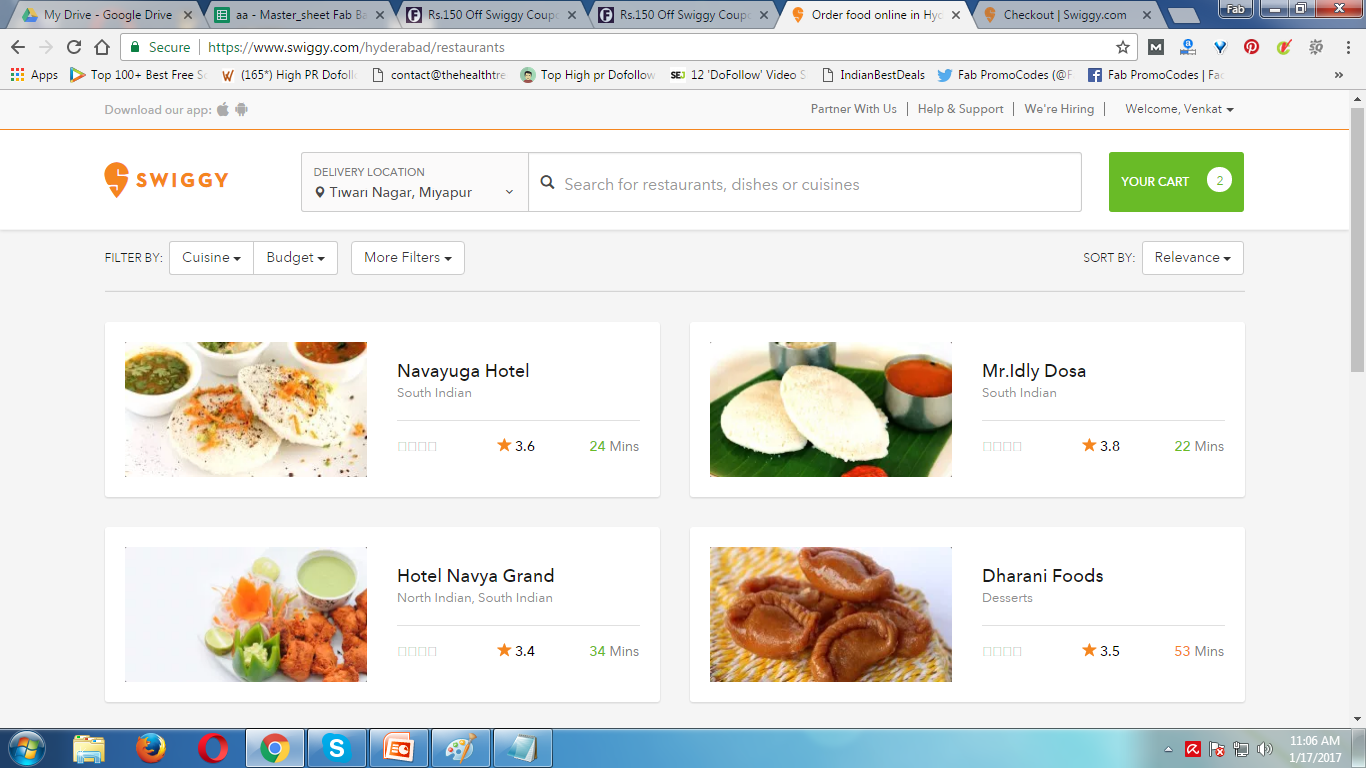Click the network tray icon
This screenshot has width=1366, height=768.
coord(1241,749)
